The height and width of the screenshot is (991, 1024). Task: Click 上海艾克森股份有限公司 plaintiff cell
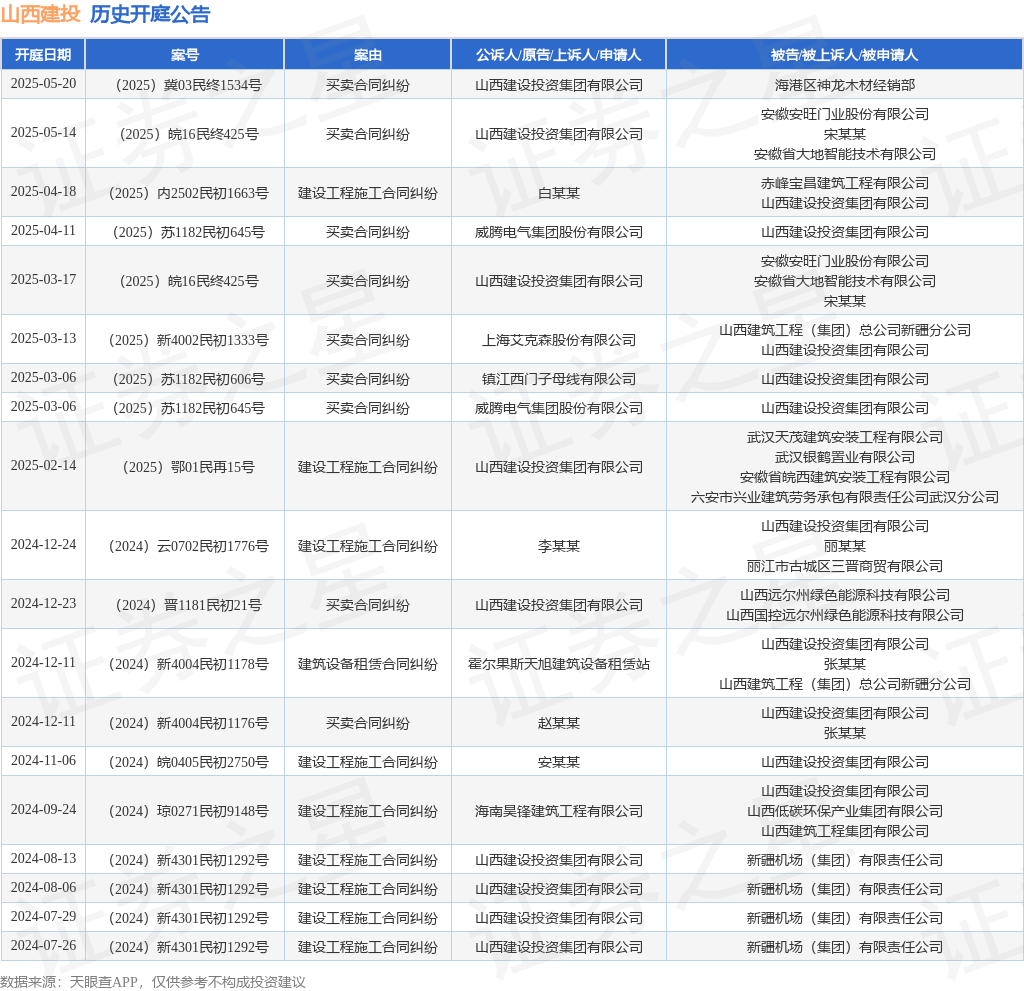click(558, 340)
